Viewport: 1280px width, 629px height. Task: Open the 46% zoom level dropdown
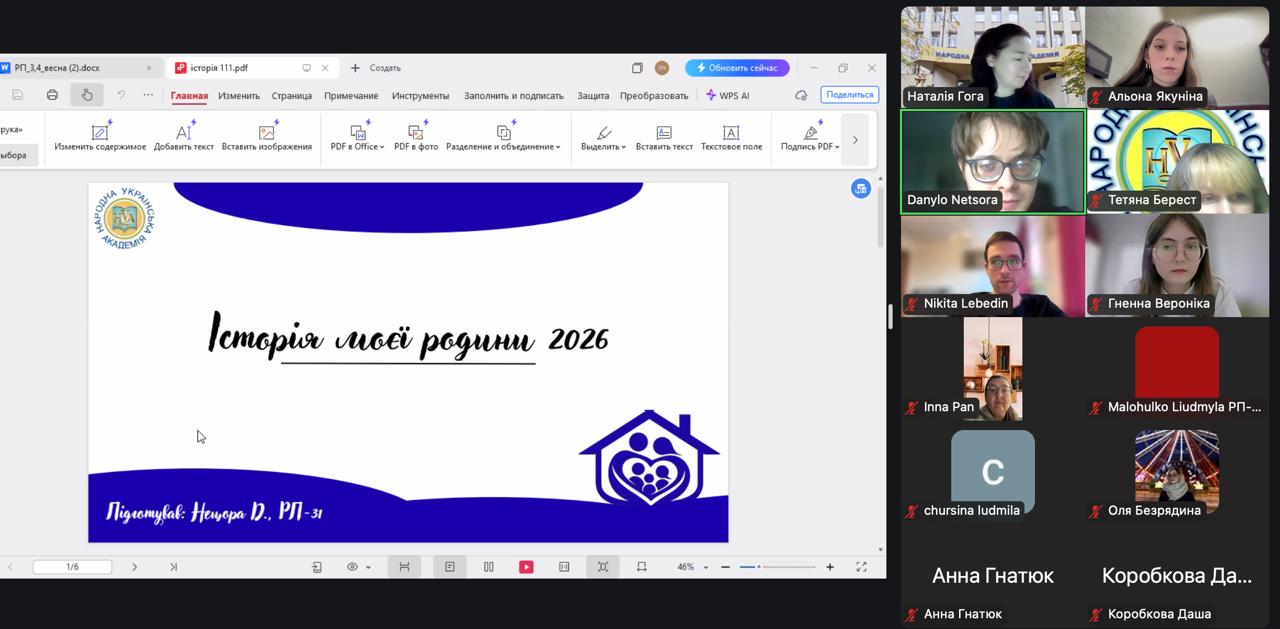pos(706,567)
